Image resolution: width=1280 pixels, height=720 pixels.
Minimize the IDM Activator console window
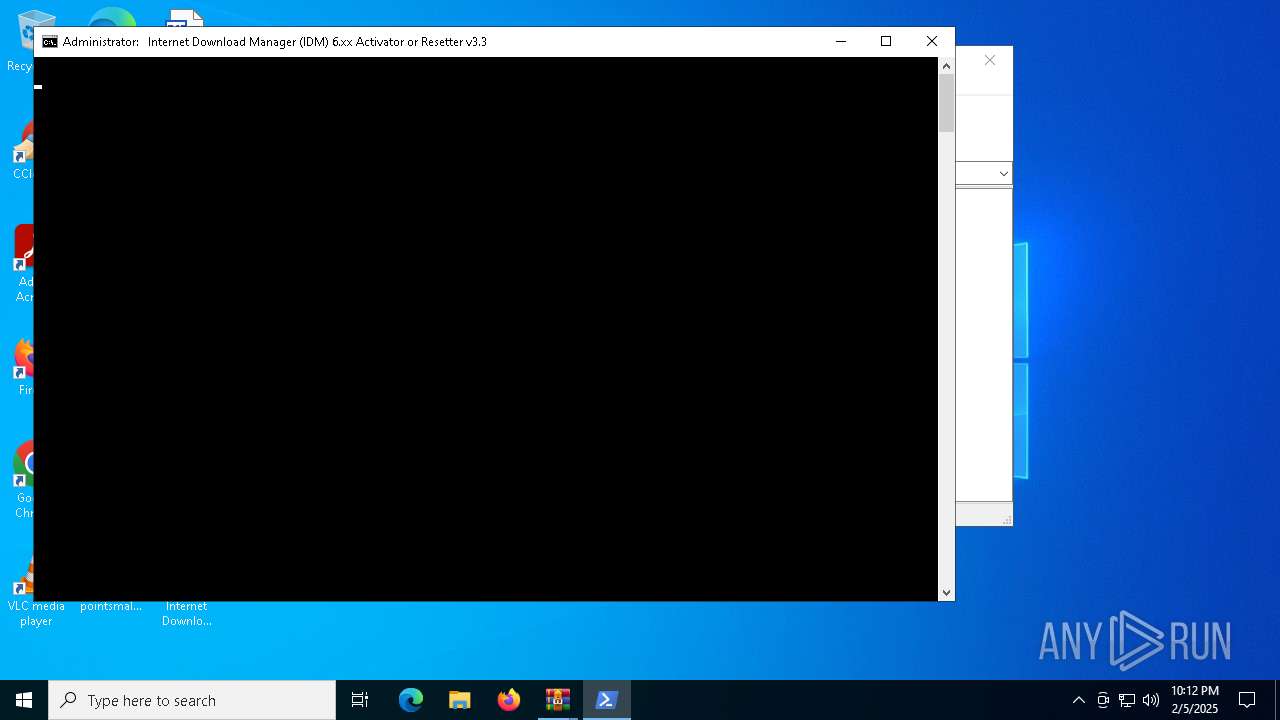point(841,41)
